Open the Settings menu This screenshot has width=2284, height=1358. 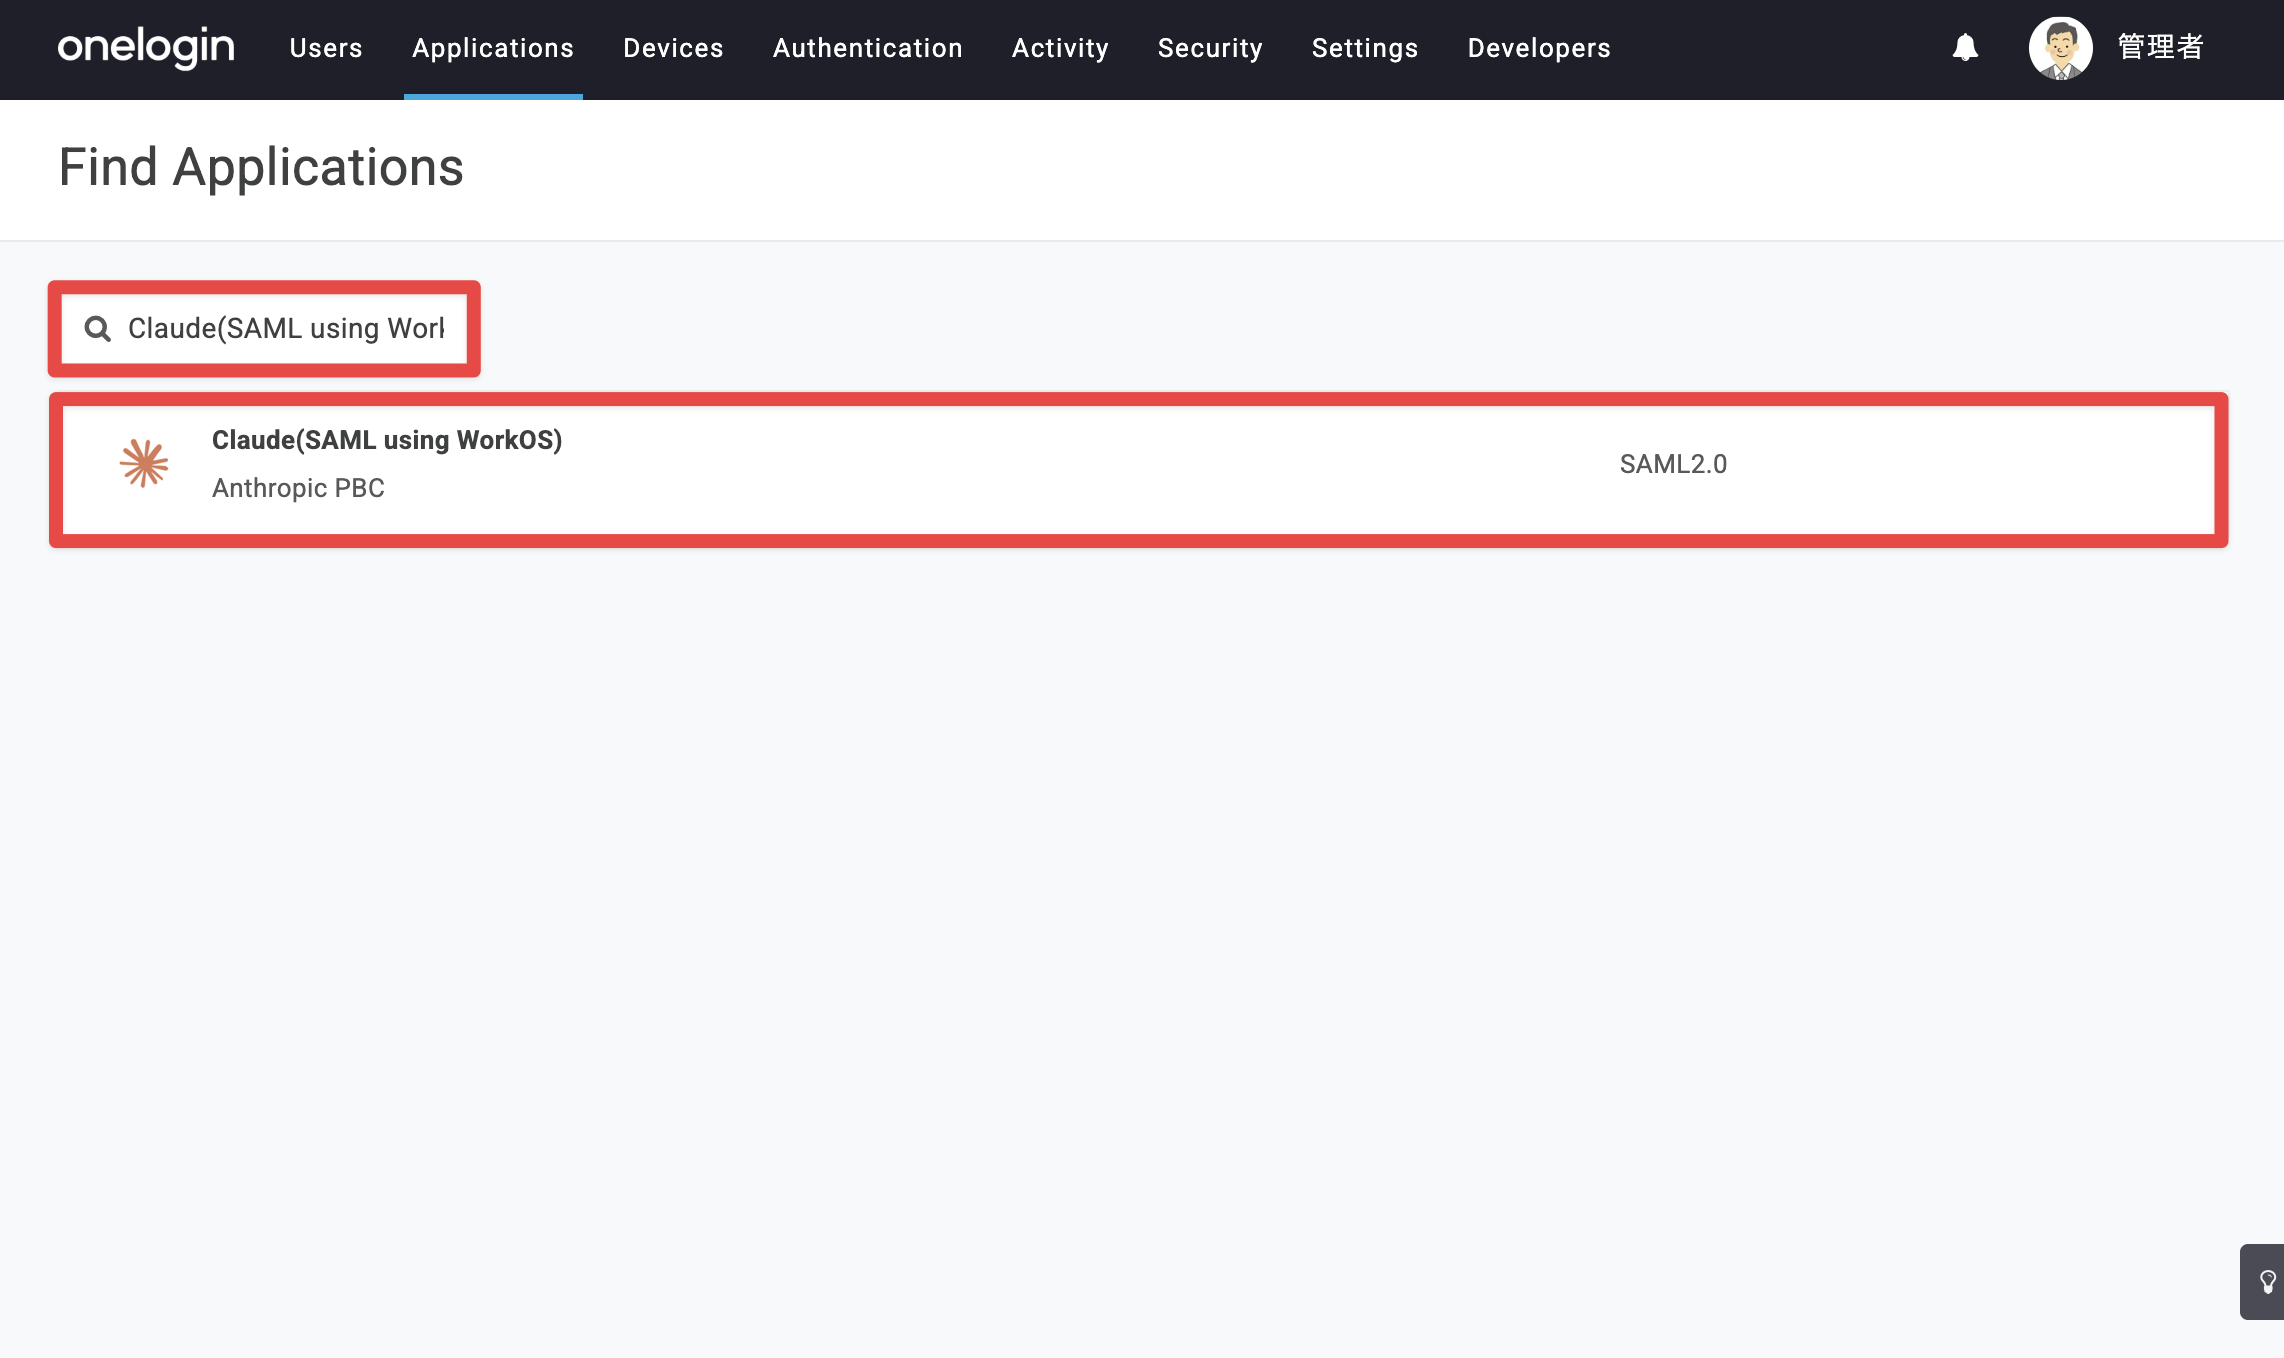[1365, 48]
